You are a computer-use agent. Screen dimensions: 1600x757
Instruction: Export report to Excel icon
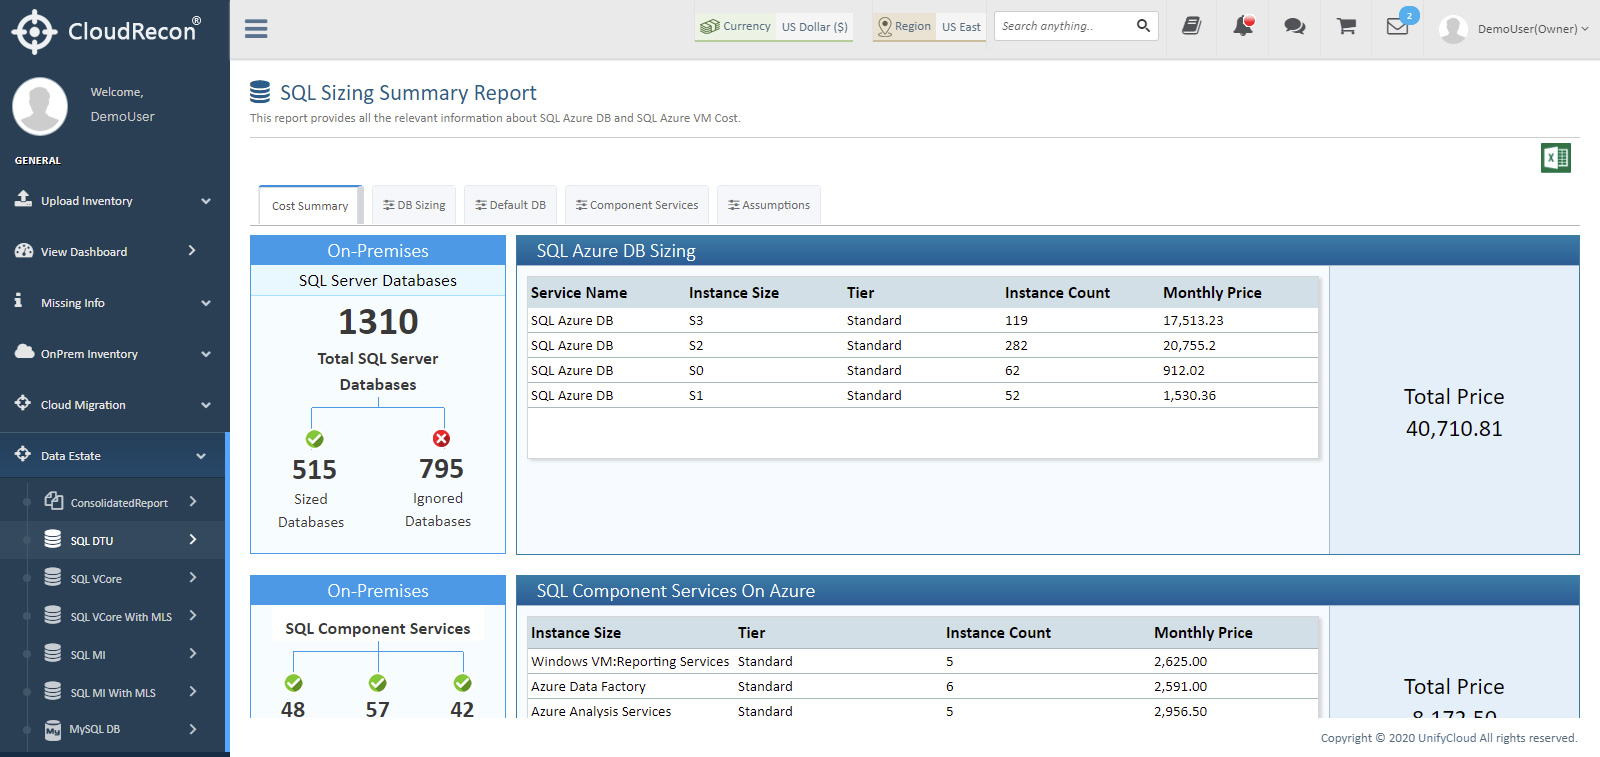click(x=1556, y=158)
